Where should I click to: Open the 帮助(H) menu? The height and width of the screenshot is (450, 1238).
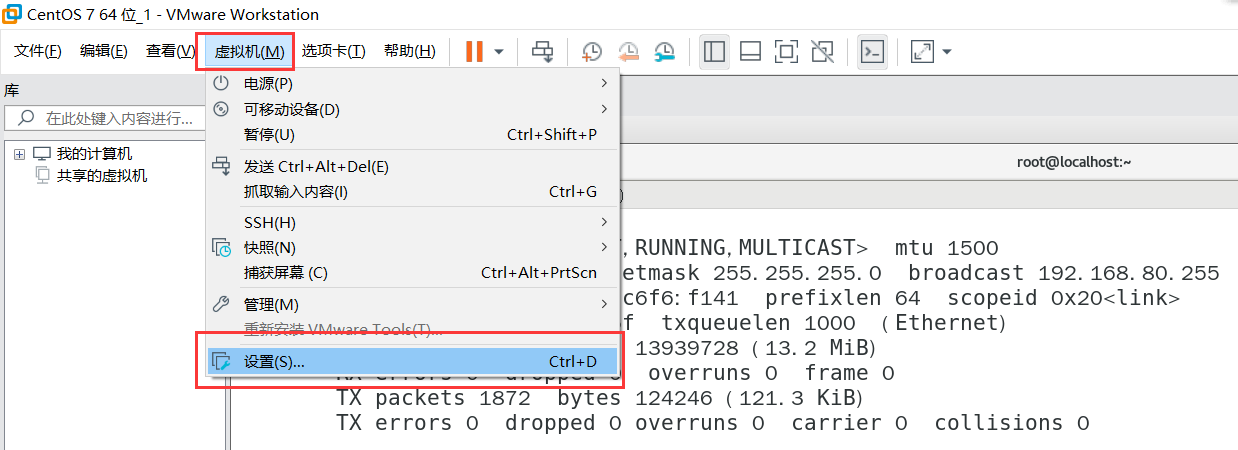(x=410, y=51)
